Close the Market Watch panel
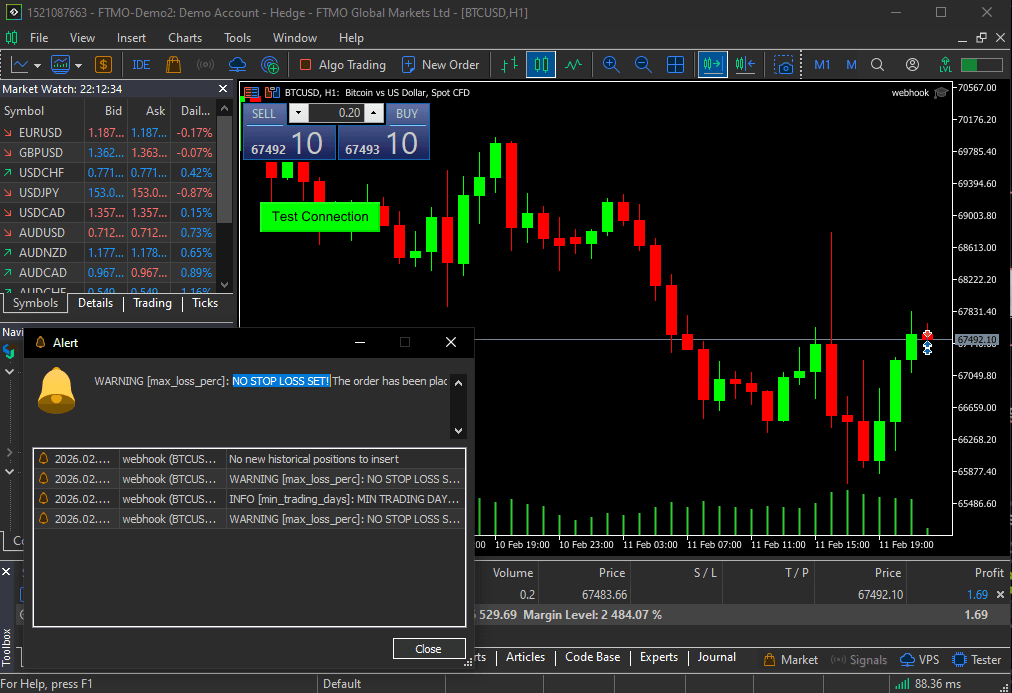Viewport: 1012px width, 693px height. [223, 88]
